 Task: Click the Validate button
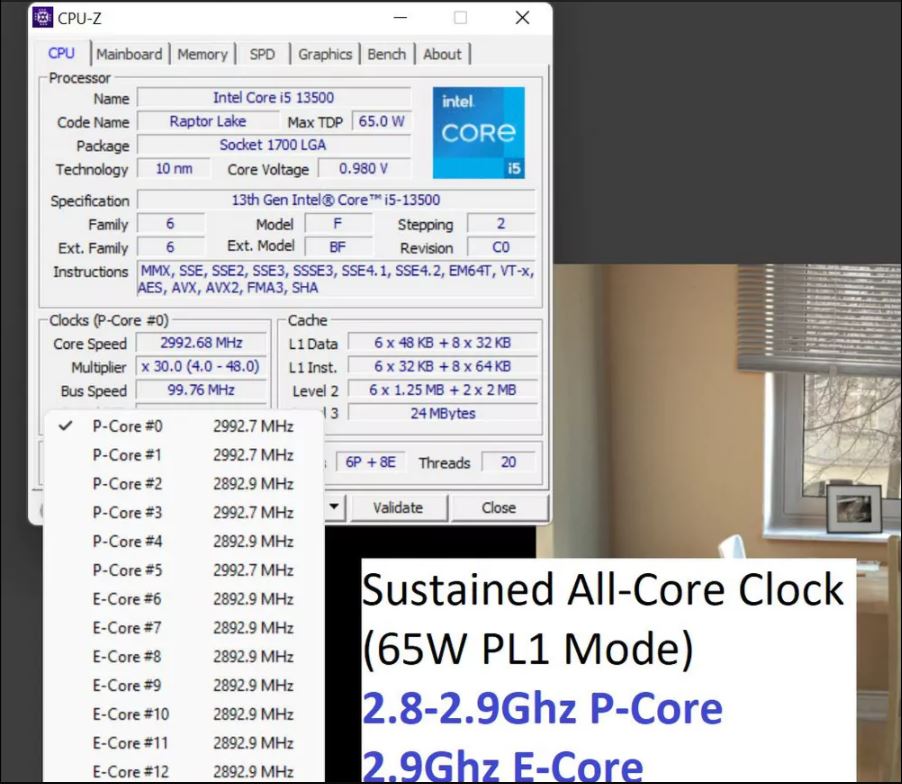(x=398, y=507)
